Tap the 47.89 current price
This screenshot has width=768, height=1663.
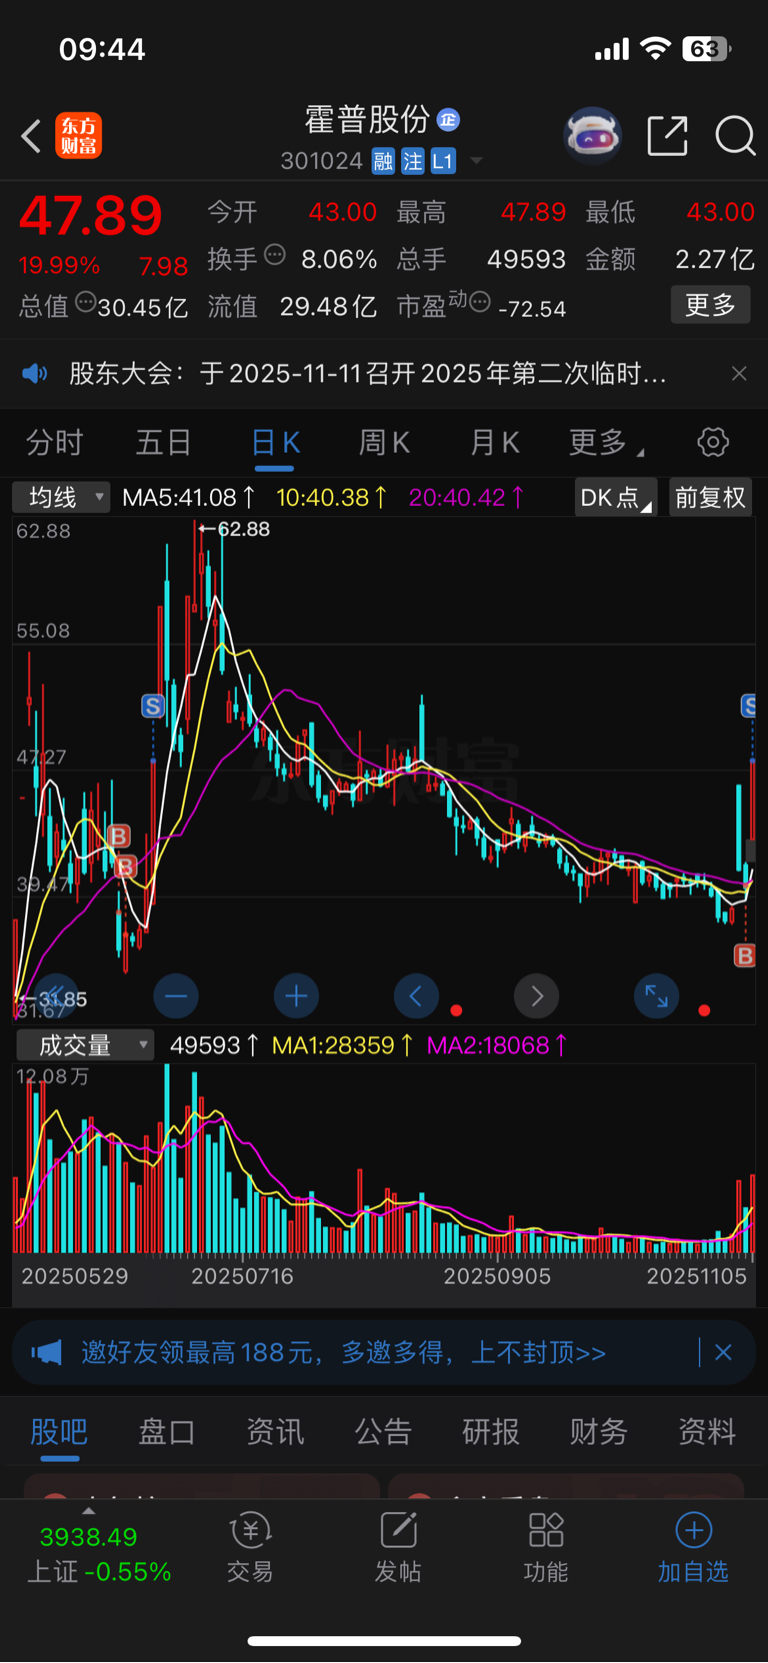pyautogui.click(x=91, y=215)
